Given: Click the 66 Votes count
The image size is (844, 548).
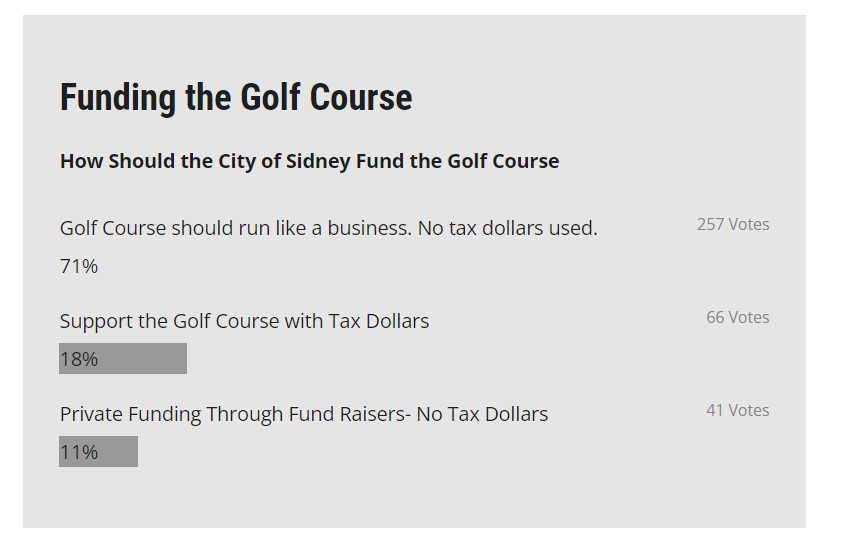Looking at the screenshot, I should click(737, 317).
